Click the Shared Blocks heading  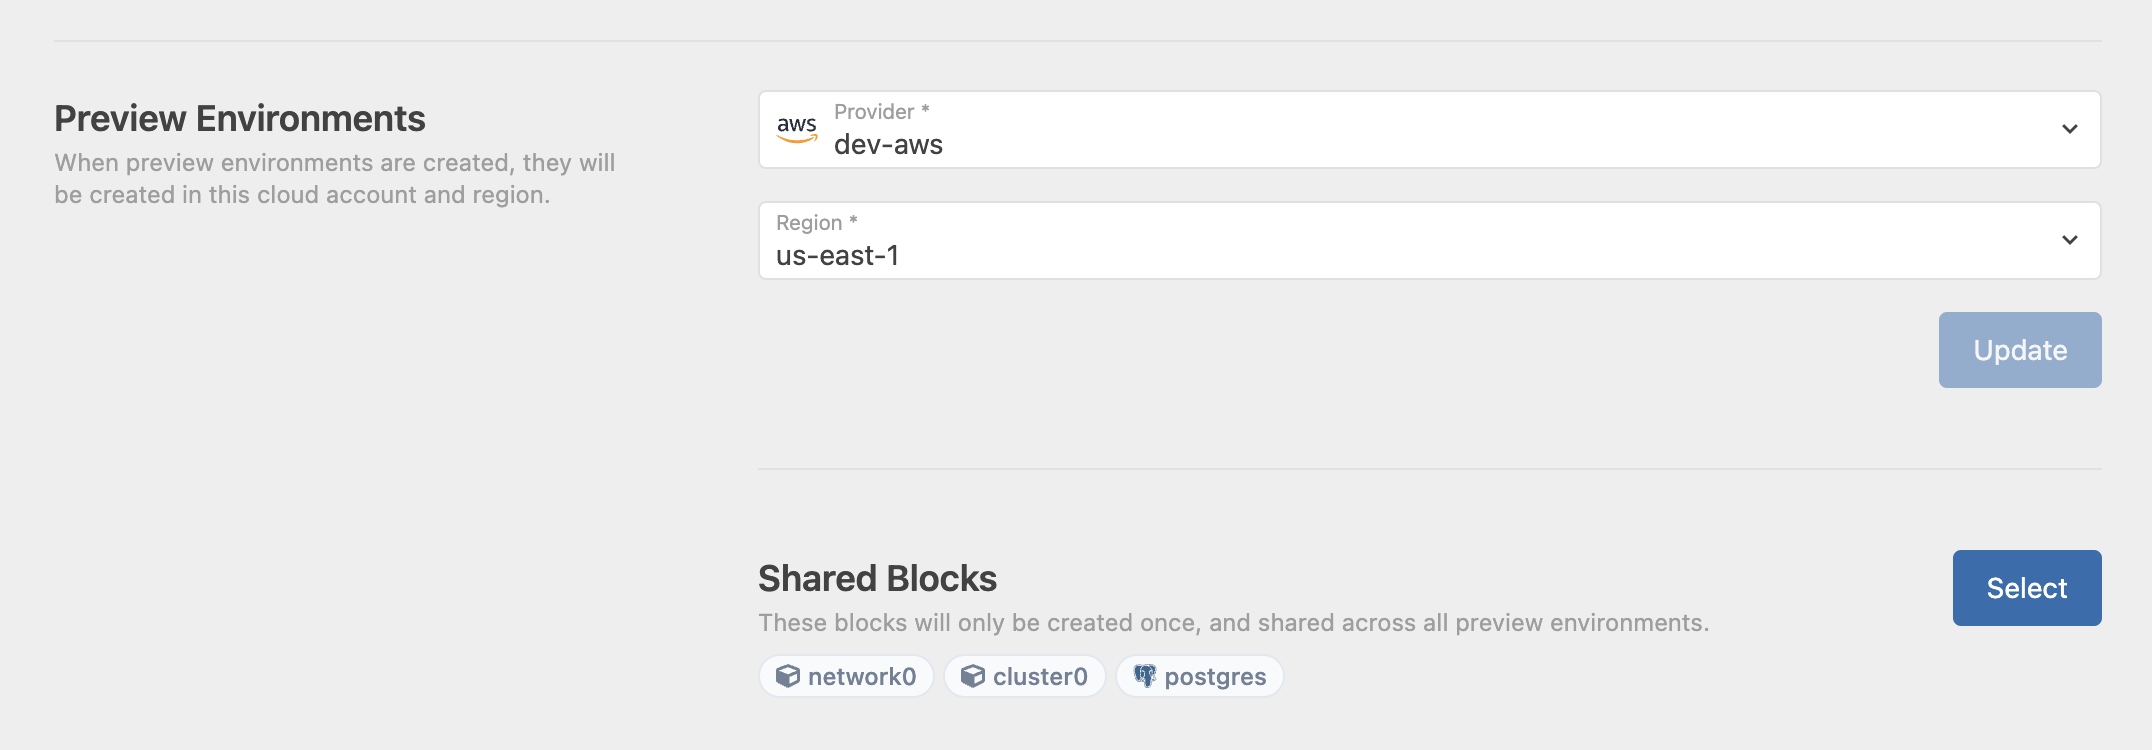(x=878, y=577)
